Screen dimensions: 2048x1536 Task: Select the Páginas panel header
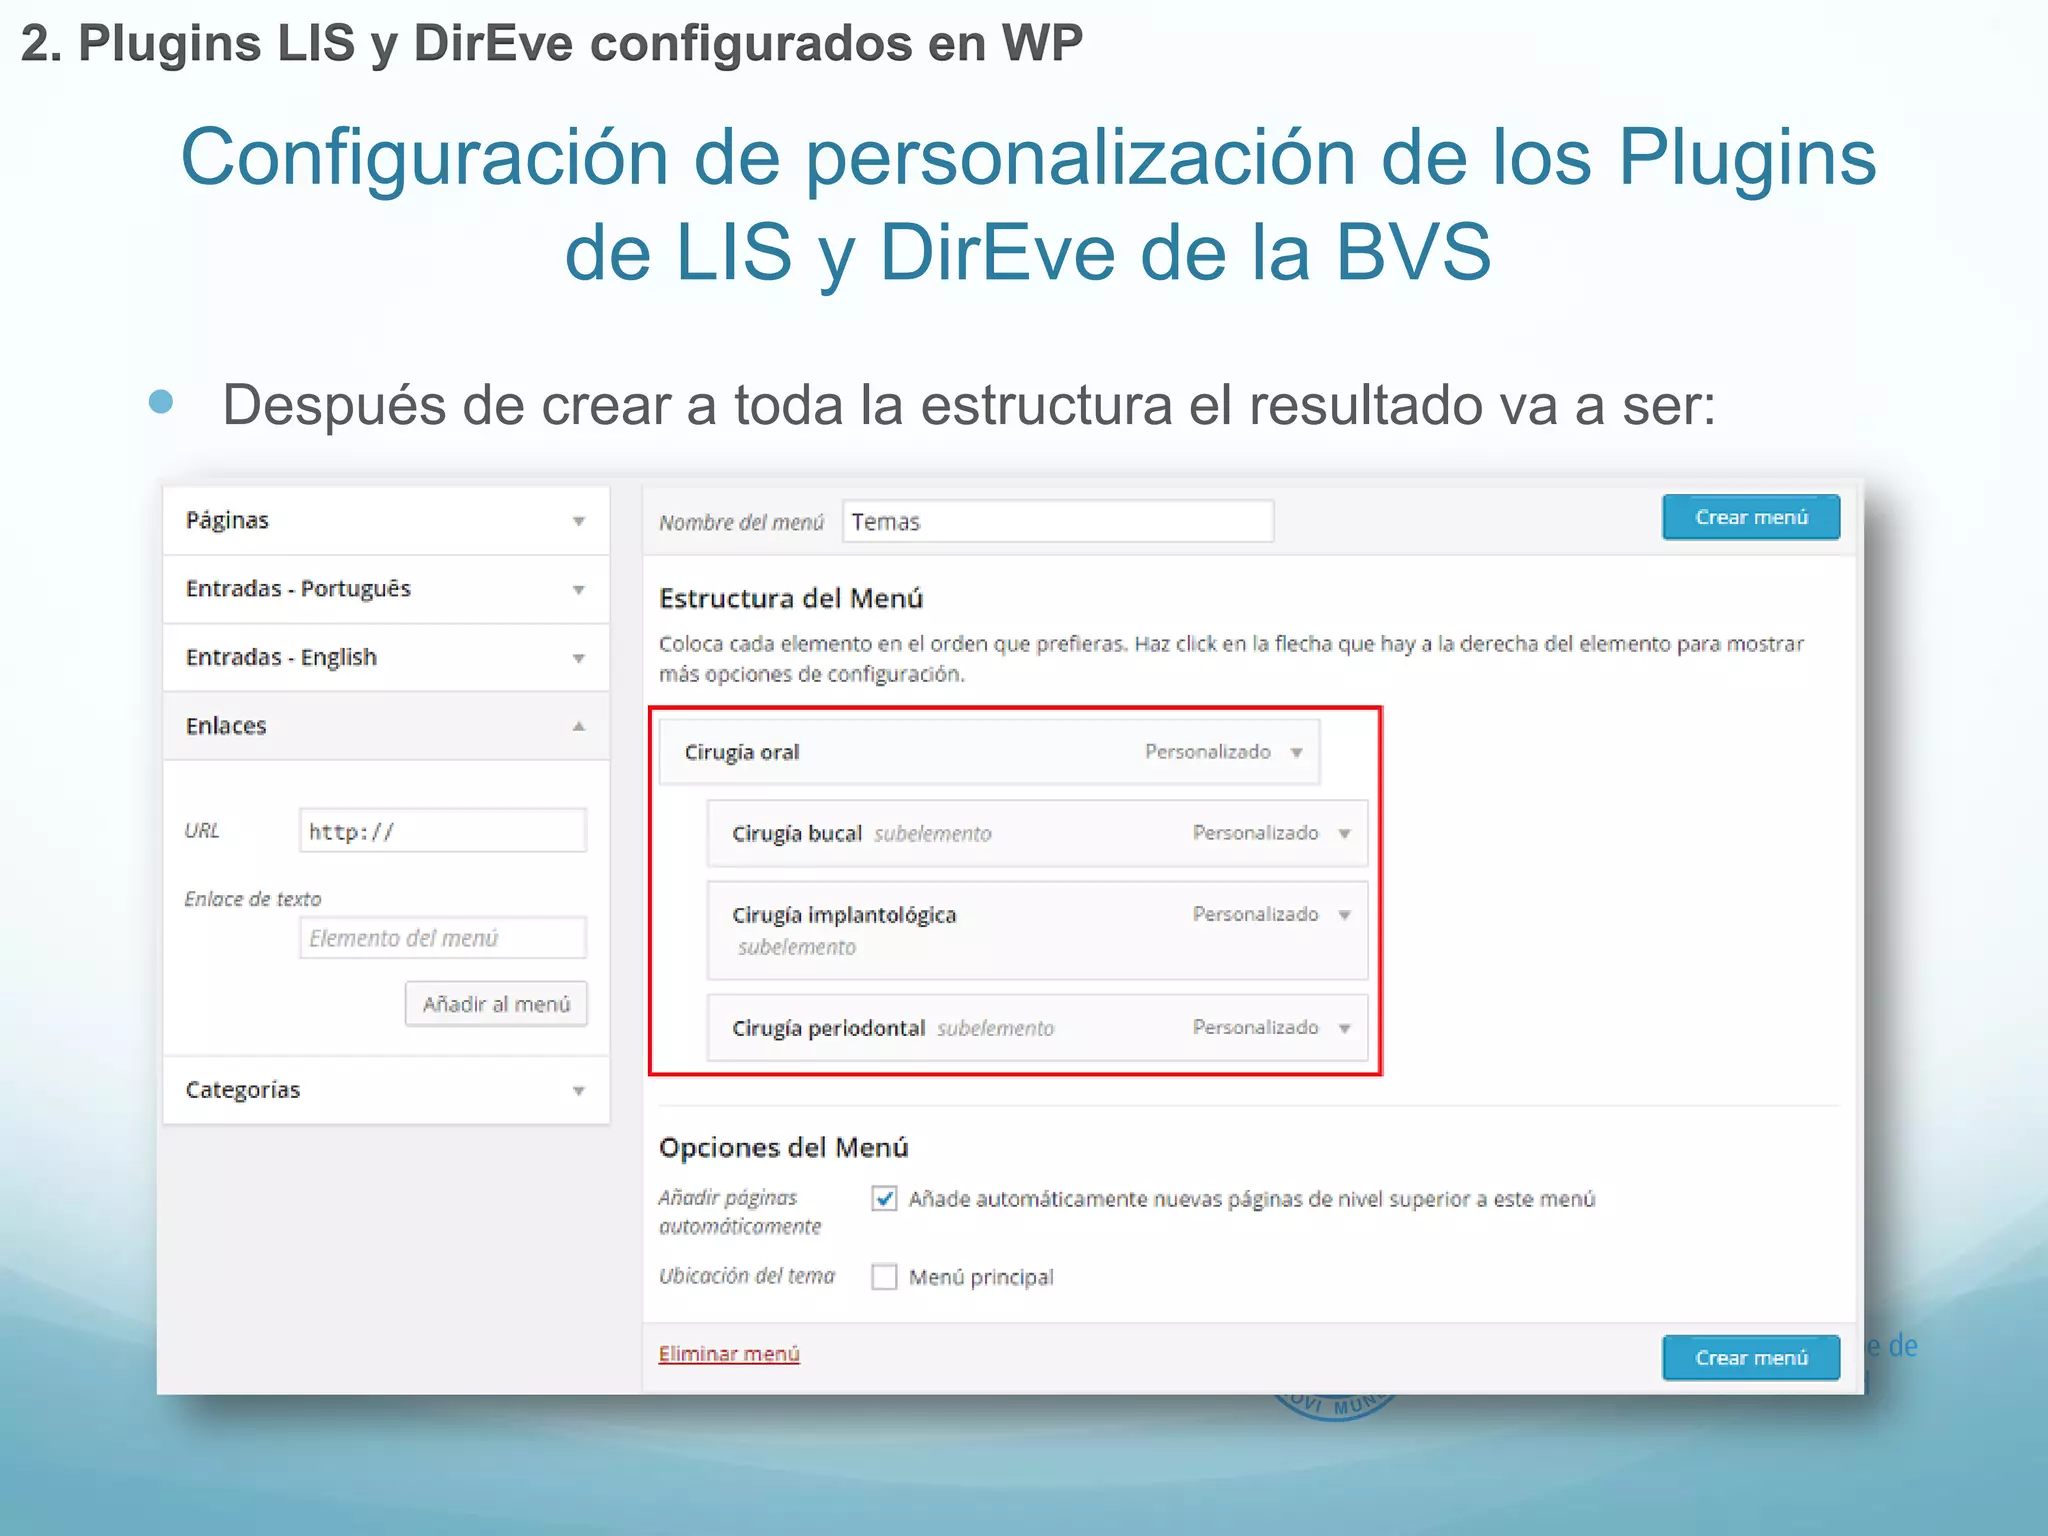(386, 520)
